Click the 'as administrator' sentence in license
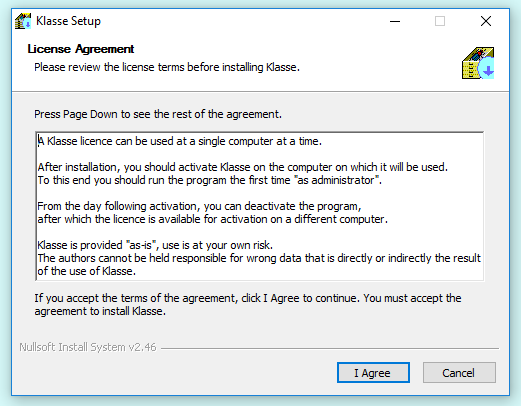This screenshot has height=406, width=521. (x=209, y=180)
